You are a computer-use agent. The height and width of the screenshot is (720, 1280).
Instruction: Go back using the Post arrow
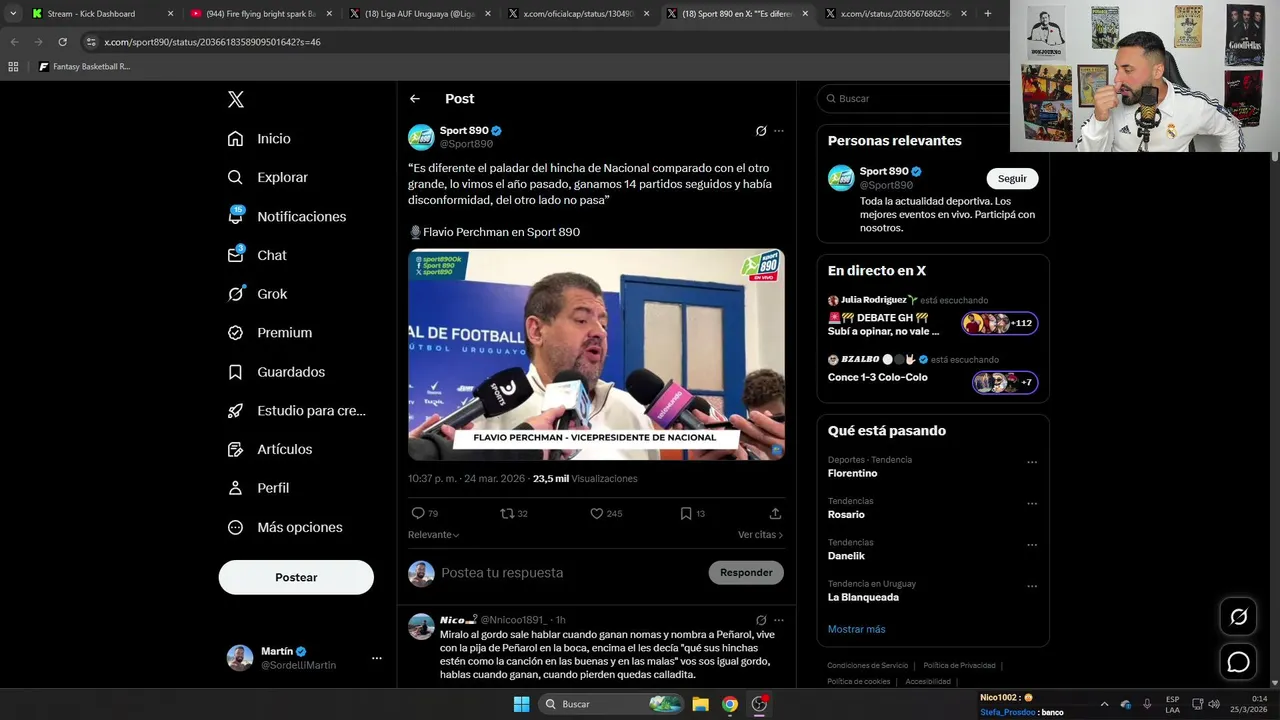[x=415, y=99]
